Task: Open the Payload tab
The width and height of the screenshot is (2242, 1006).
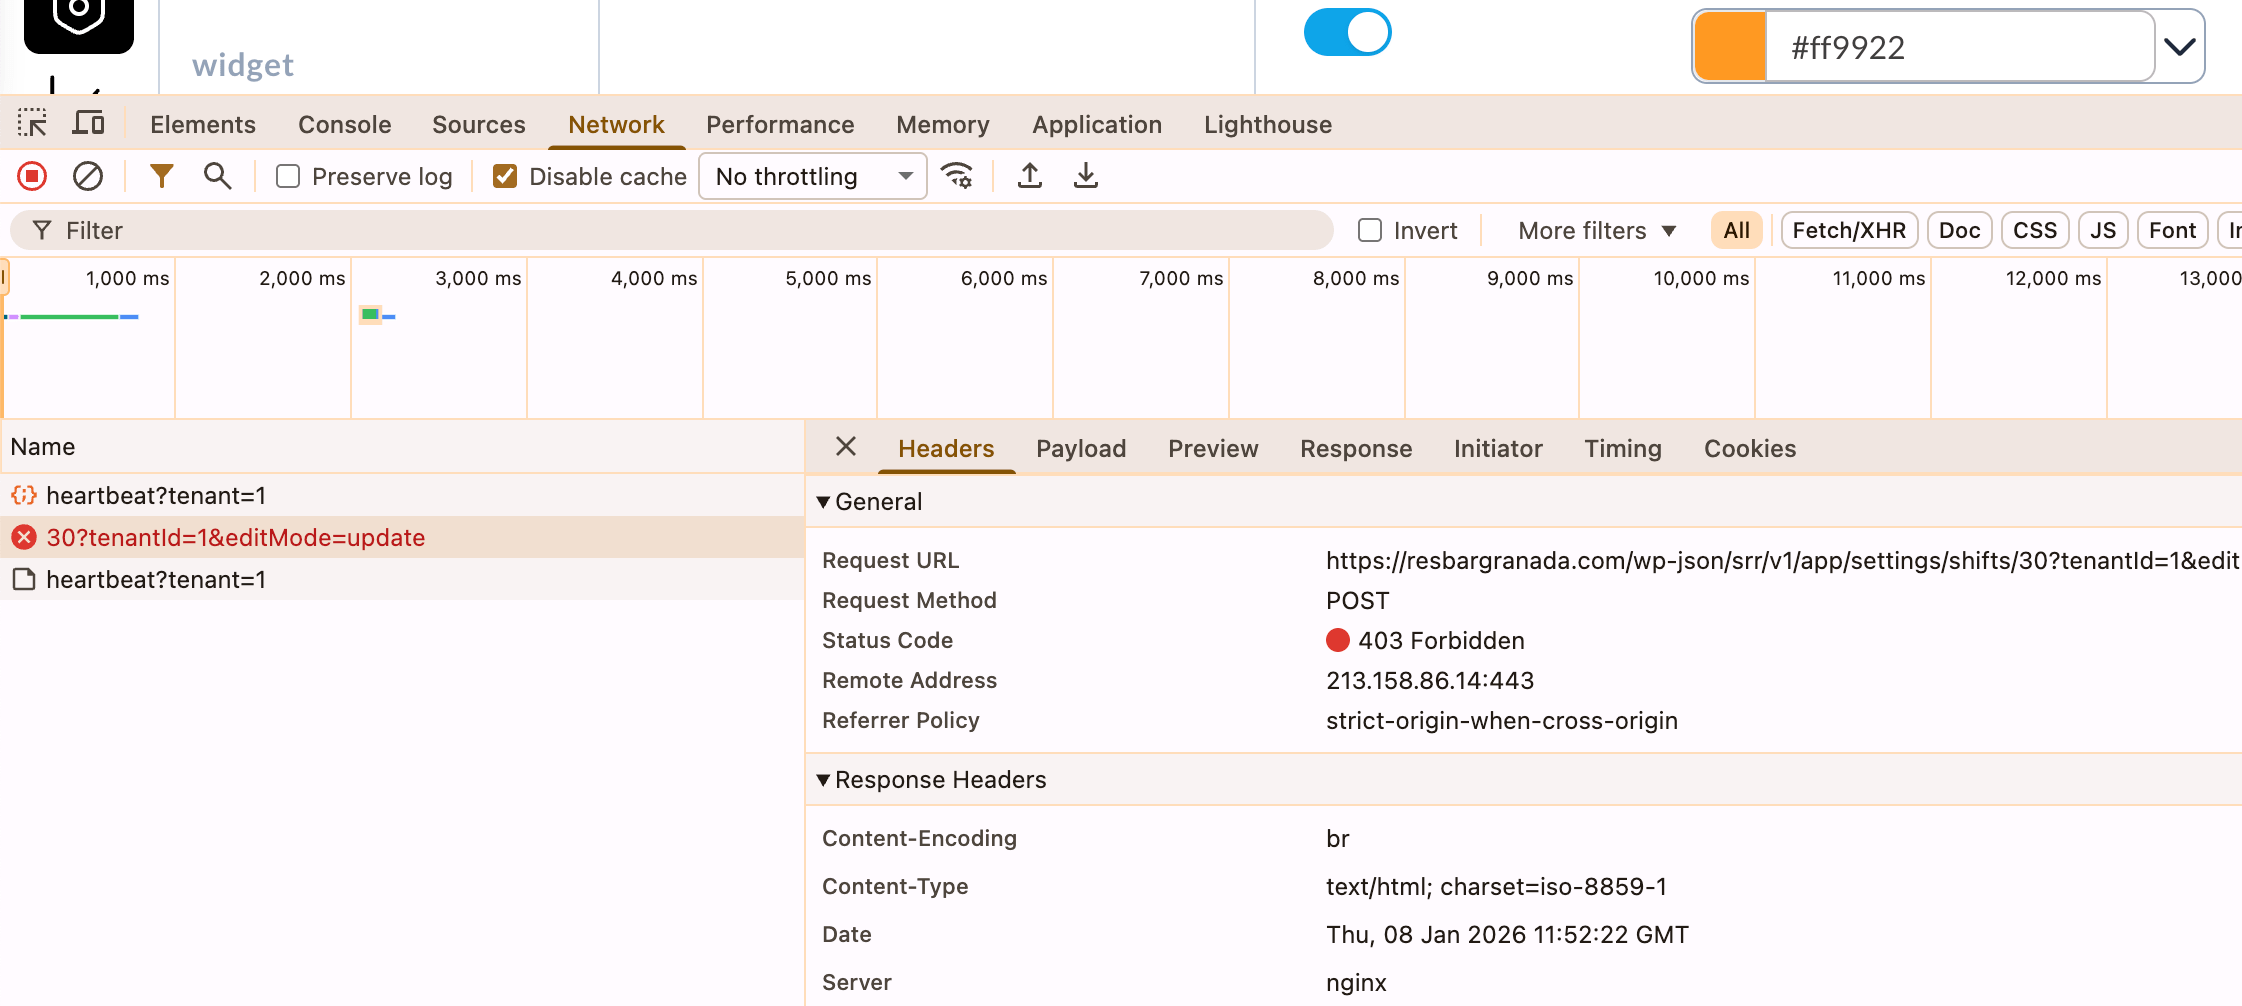Action: click(1081, 449)
